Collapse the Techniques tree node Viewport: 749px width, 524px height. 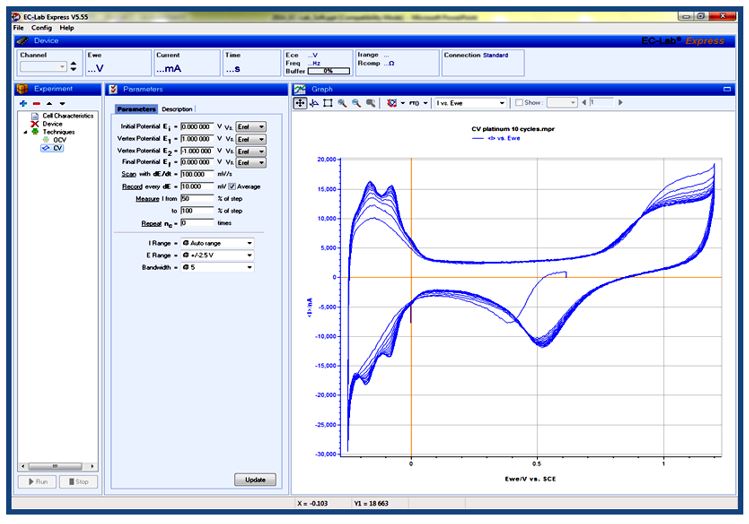point(24,132)
